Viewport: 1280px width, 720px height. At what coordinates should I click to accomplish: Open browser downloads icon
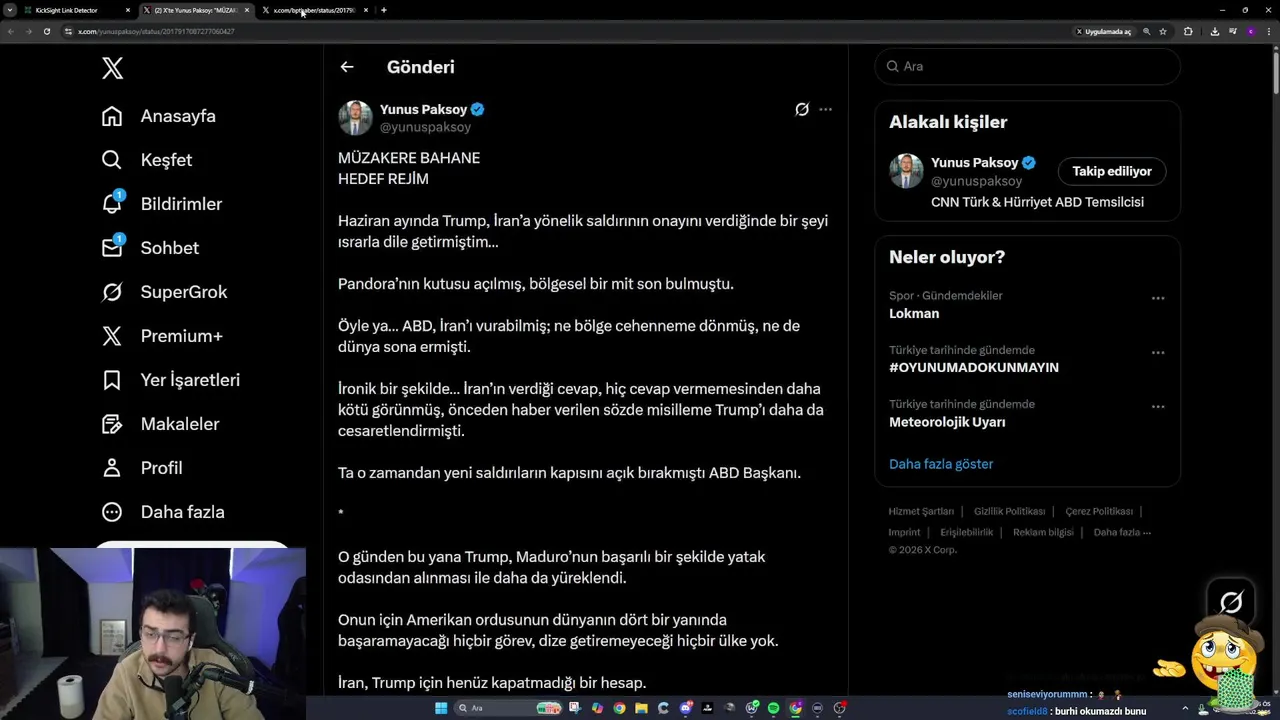[1215, 31]
